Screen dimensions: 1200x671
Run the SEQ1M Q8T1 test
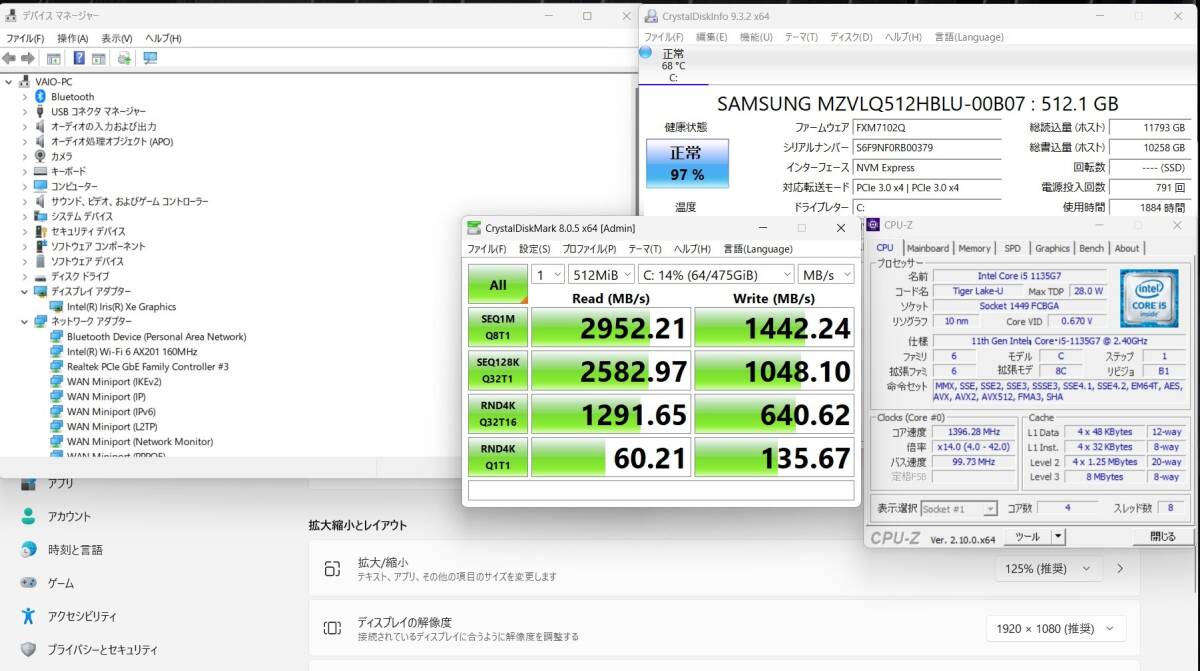[x=498, y=327]
